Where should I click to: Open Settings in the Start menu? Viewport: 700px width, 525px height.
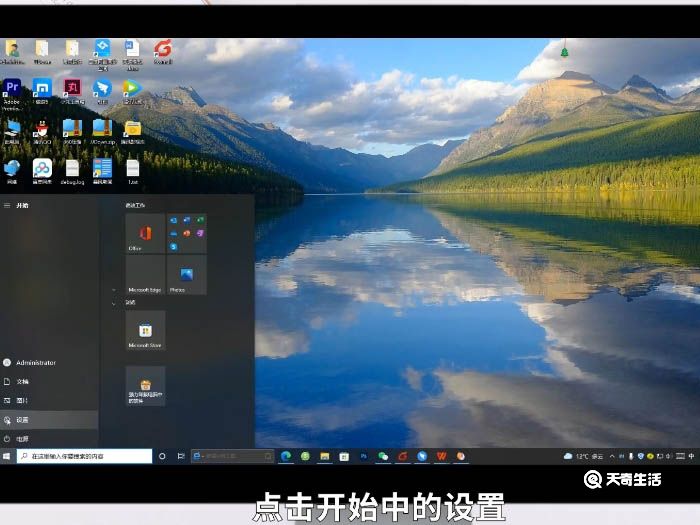[x=22, y=420]
